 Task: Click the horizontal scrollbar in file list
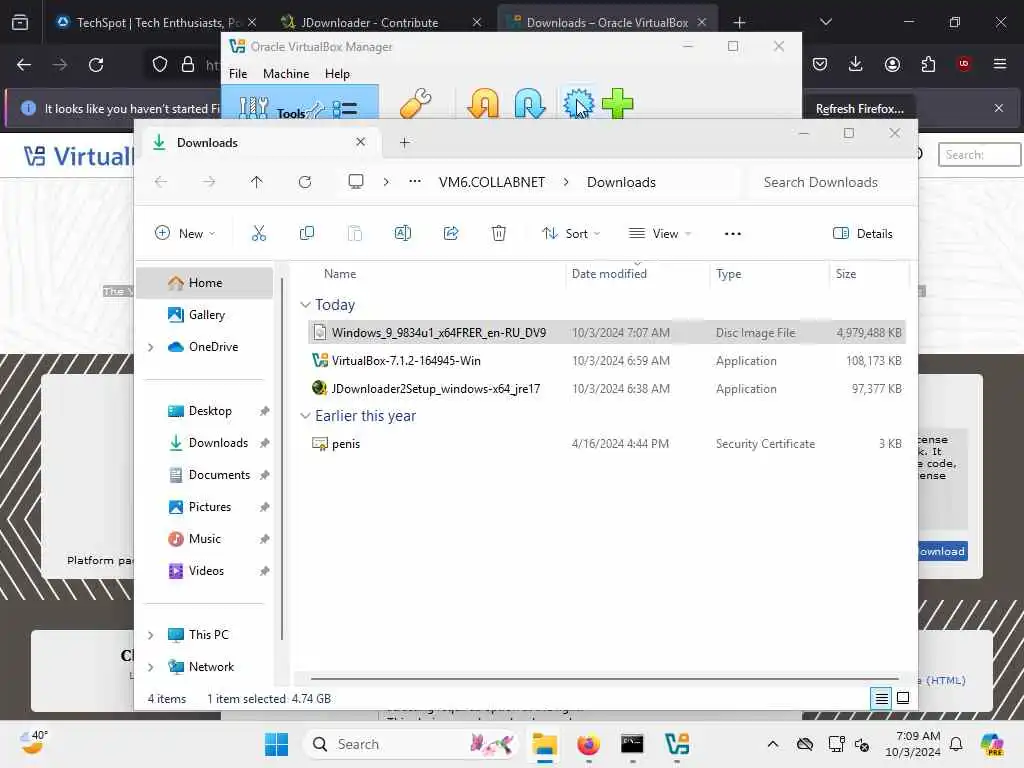pyautogui.click(x=605, y=679)
